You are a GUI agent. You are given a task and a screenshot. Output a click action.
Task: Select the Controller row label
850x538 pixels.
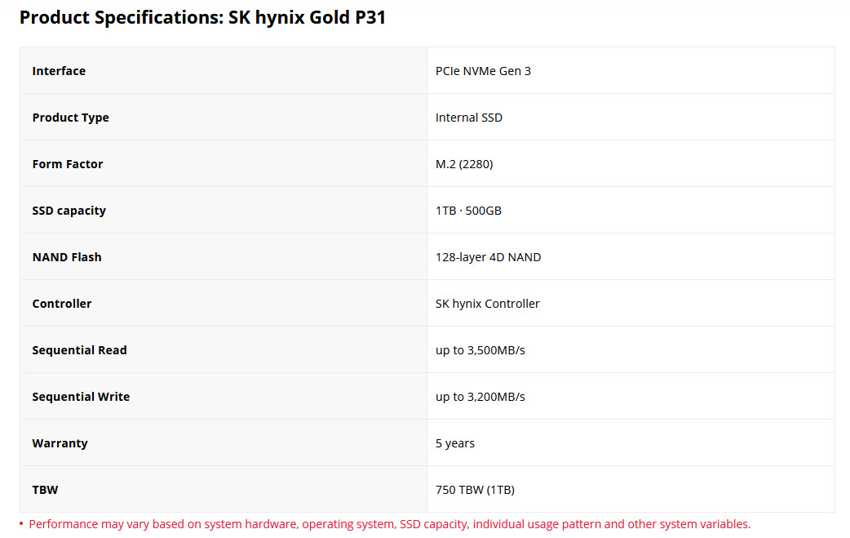[x=62, y=304]
